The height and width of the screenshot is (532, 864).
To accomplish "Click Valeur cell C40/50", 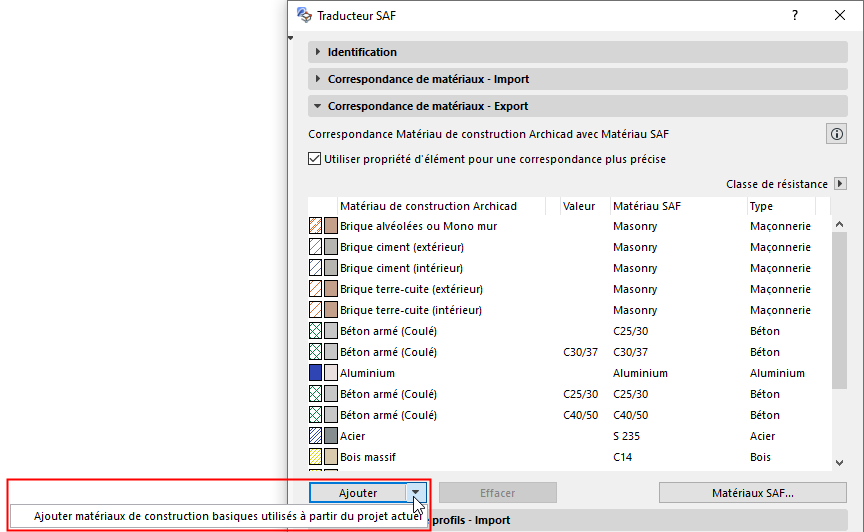I will point(580,415).
